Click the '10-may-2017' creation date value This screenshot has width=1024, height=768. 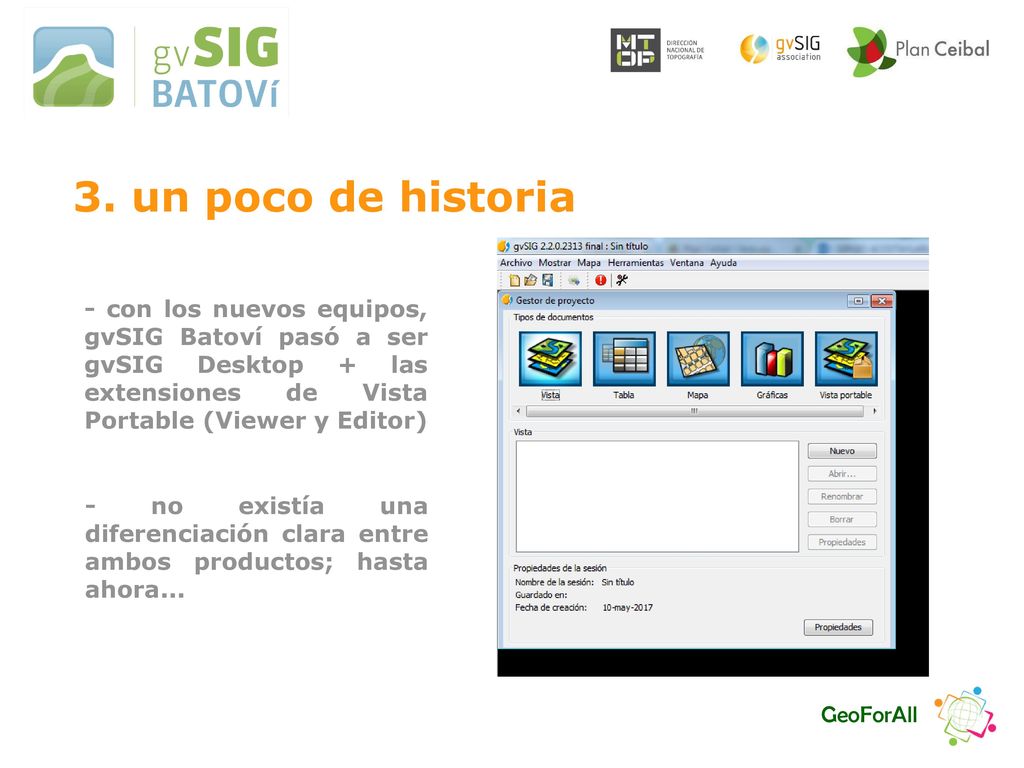[x=627, y=607]
